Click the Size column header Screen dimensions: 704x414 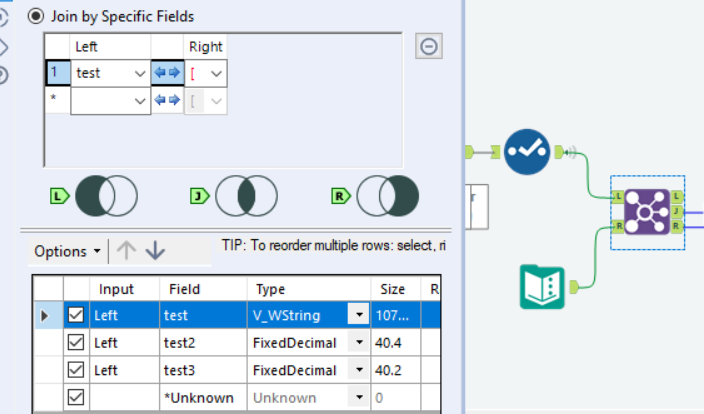coord(396,289)
